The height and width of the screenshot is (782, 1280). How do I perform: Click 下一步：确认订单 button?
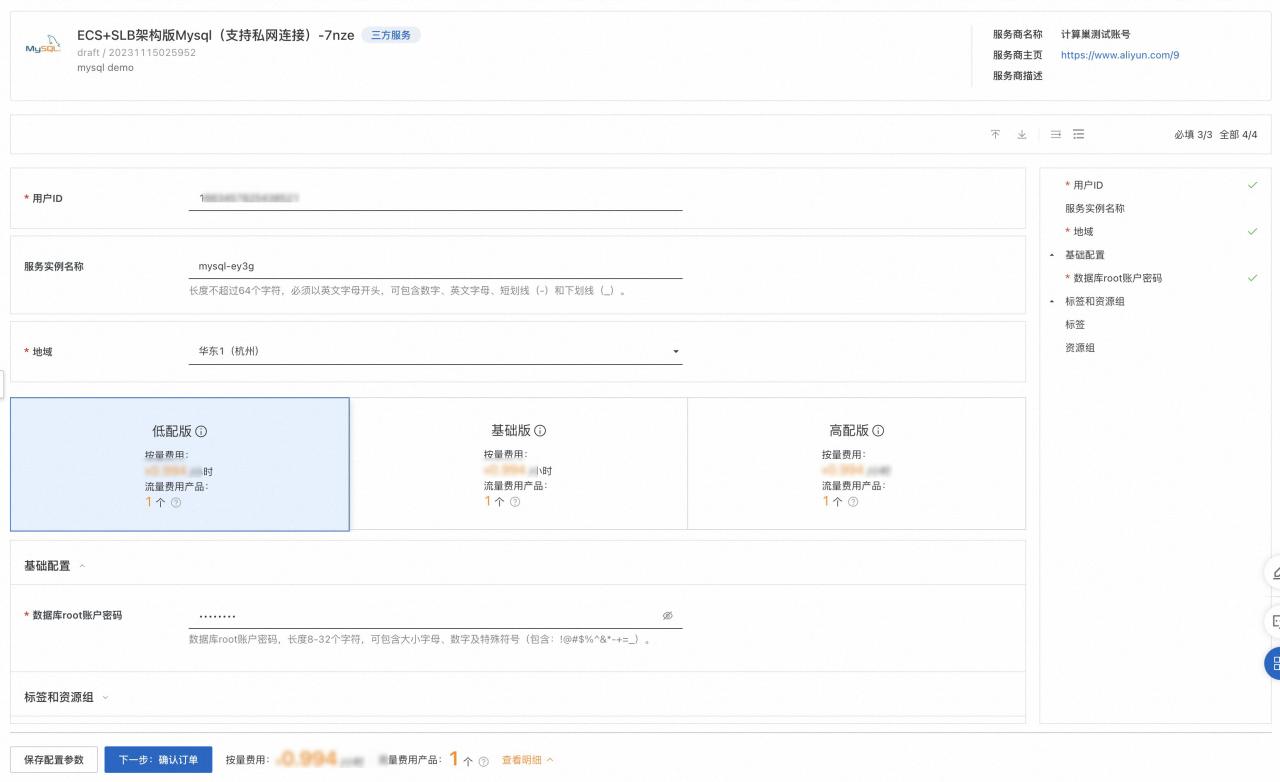pyautogui.click(x=158, y=760)
